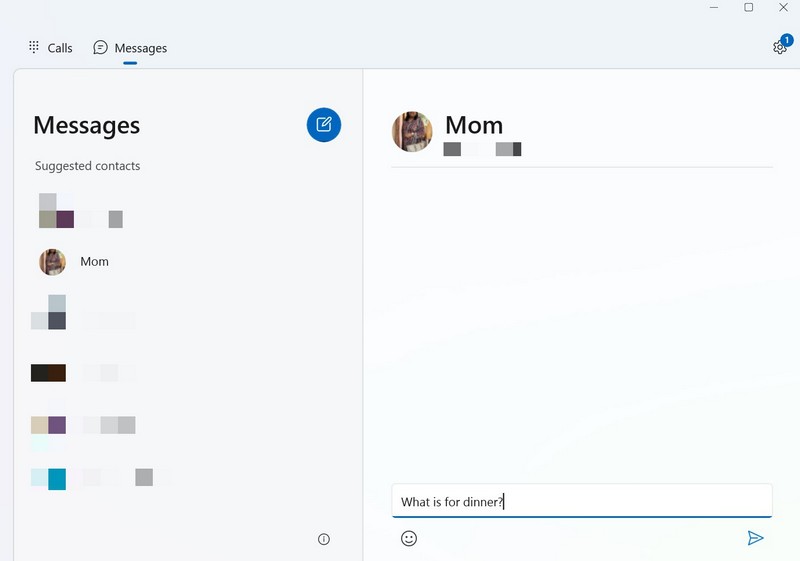The width and height of the screenshot is (800, 561).
Task: Open the suggested contact directly above Mom
Action: 80,212
